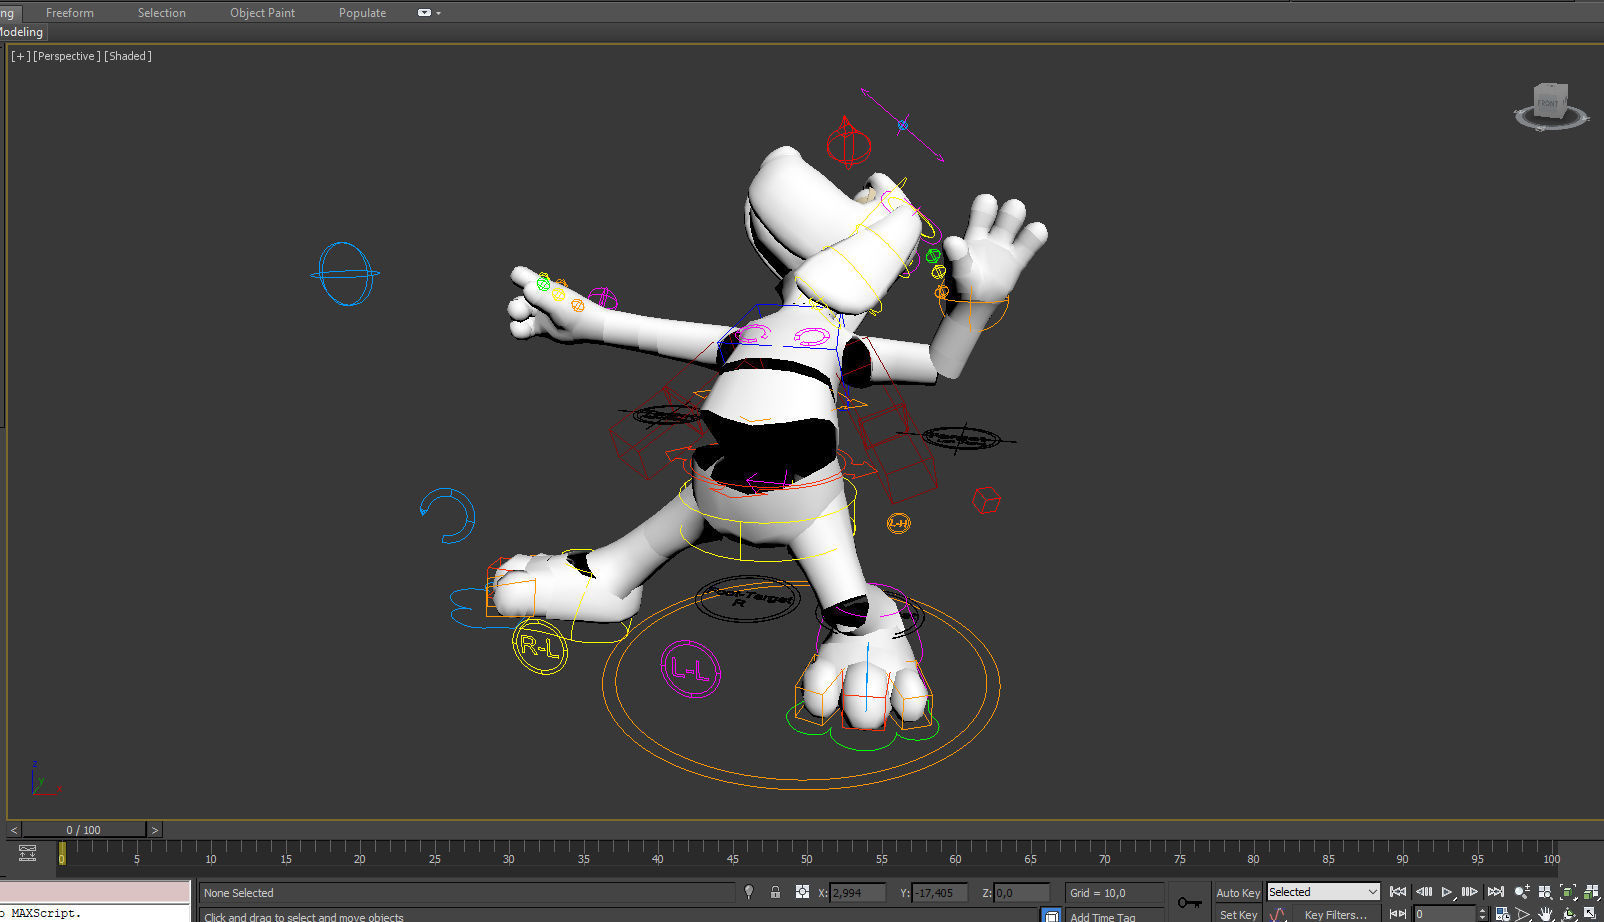This screenshot has width=1604, height=922.
Task: Click the default in/out tangents curve icon
Action: tap(1278, 914)
